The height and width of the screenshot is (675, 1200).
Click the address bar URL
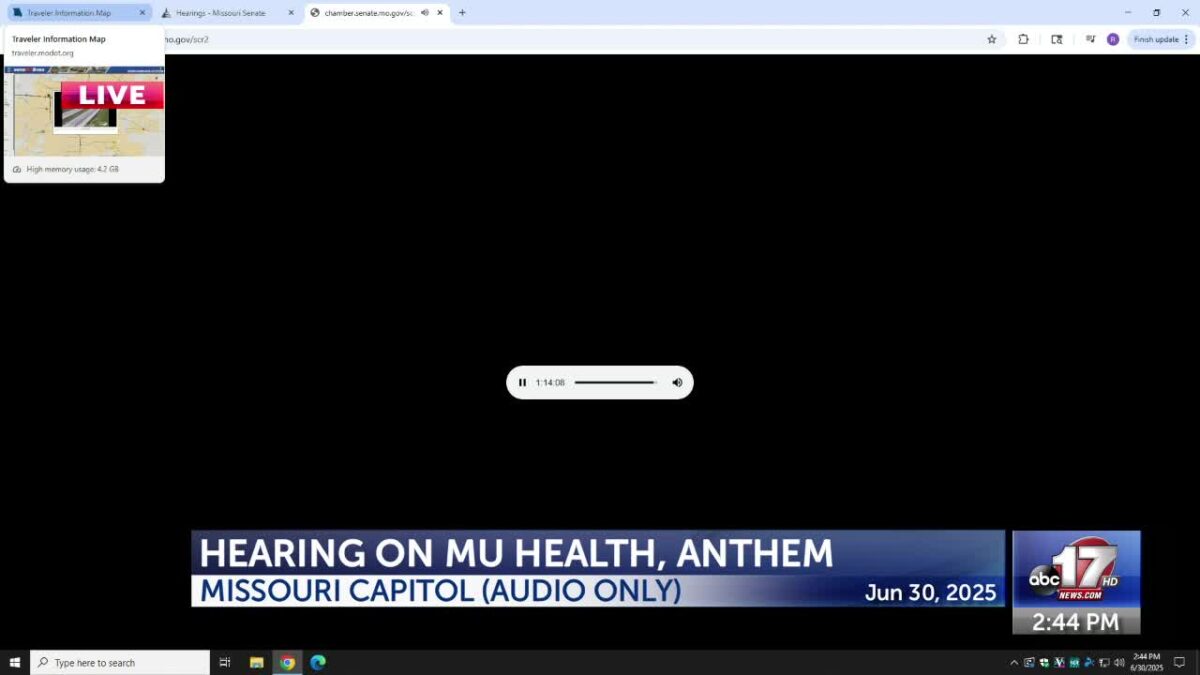(188, 39)
